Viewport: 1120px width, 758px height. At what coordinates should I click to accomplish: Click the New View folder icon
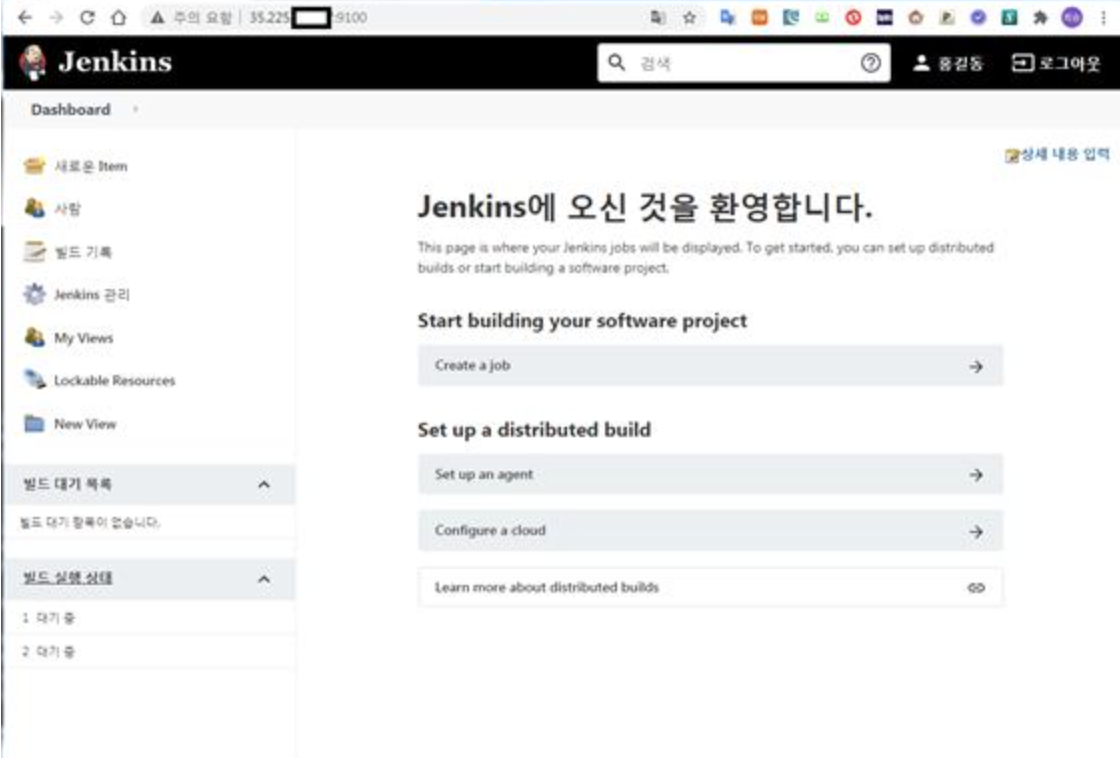point(34,424)
